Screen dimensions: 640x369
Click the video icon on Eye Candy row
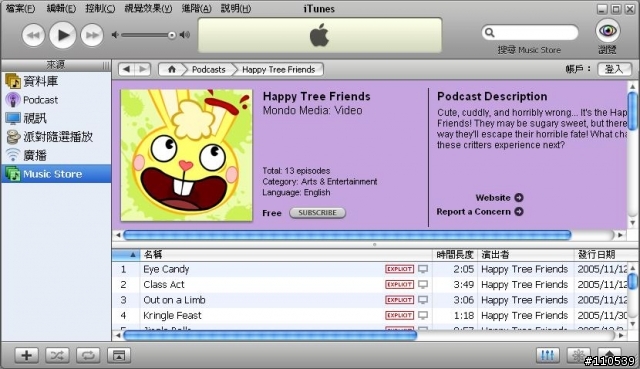click(x=423, y=269)
